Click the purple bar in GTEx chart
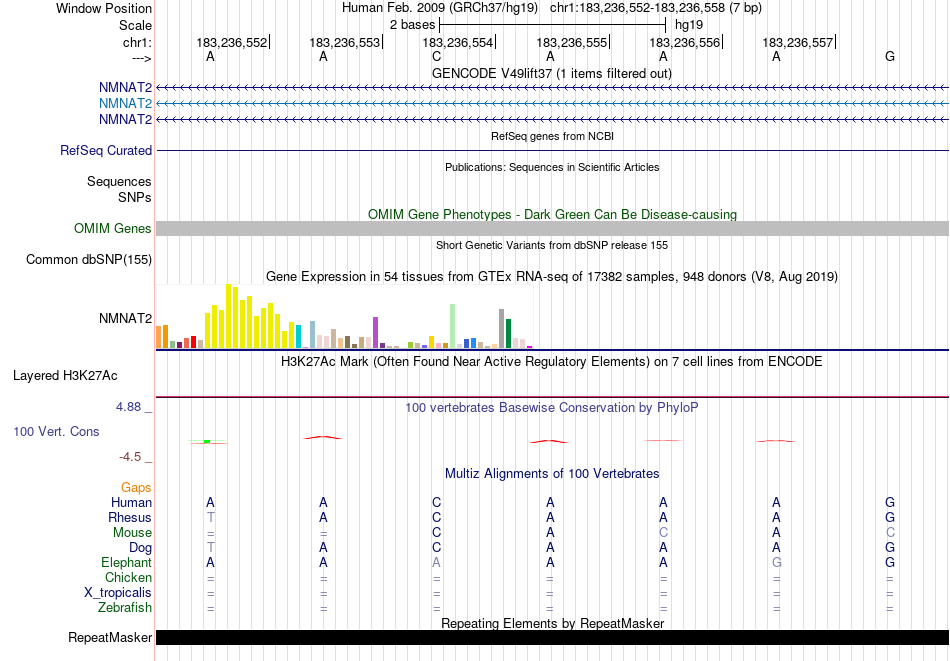This screenshot has height=661, width=950. pos(375,332)
